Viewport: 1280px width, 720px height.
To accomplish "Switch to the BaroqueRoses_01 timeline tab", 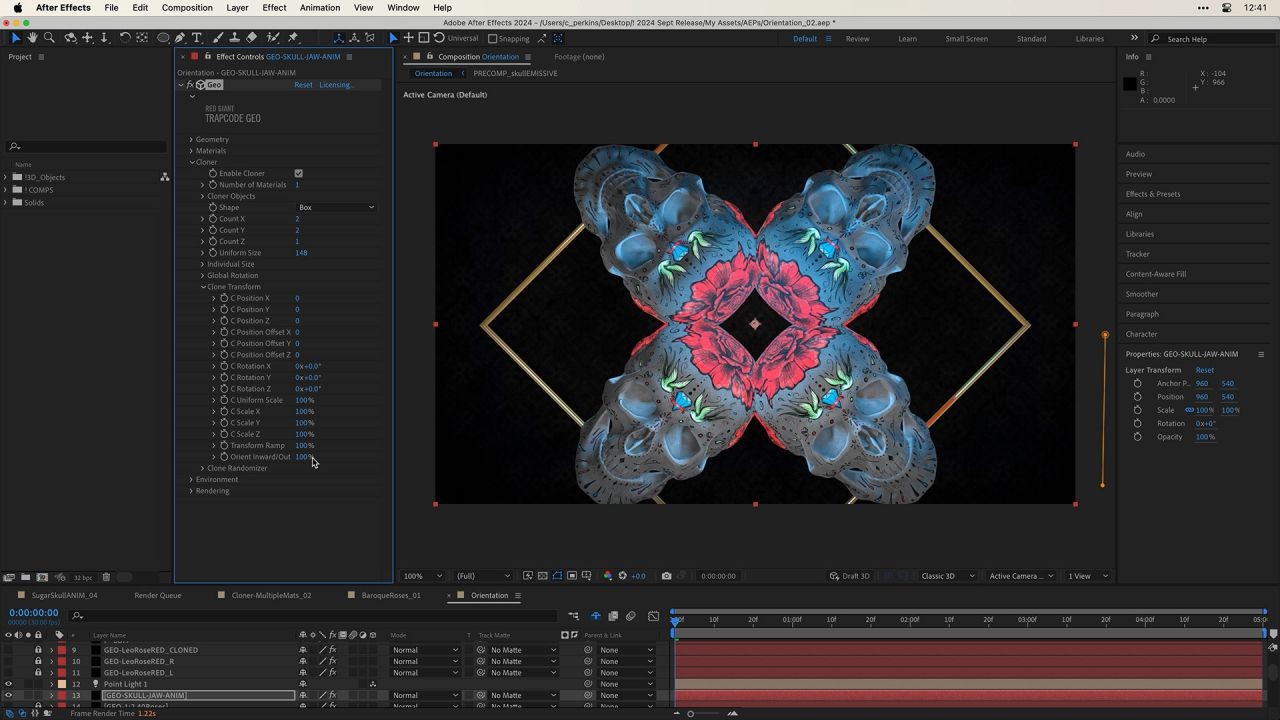I will pyautogui.click(x=390, y=595).
